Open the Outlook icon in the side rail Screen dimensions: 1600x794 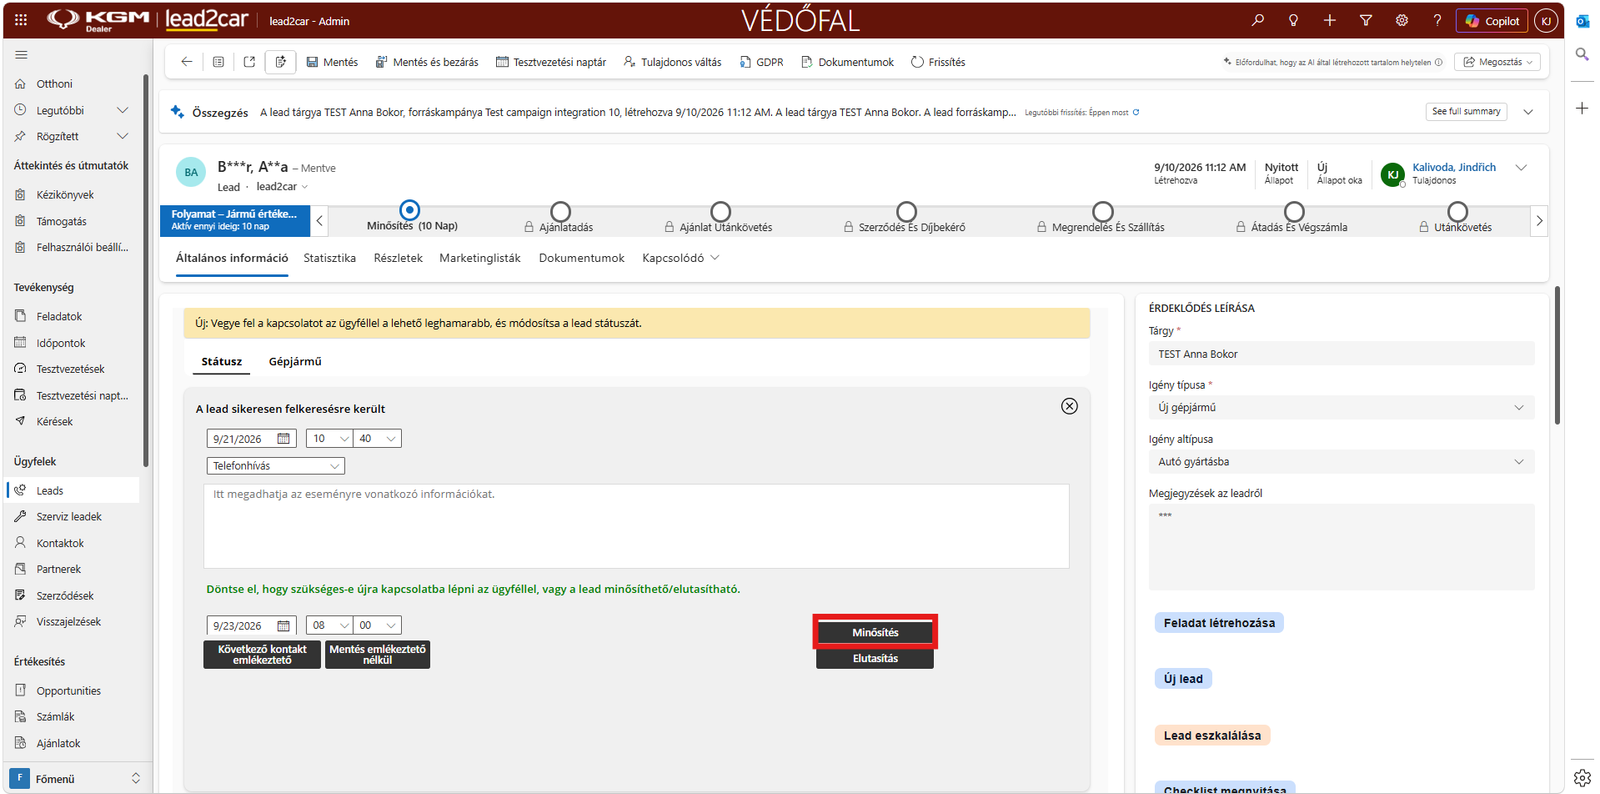tap(1582, 21)
